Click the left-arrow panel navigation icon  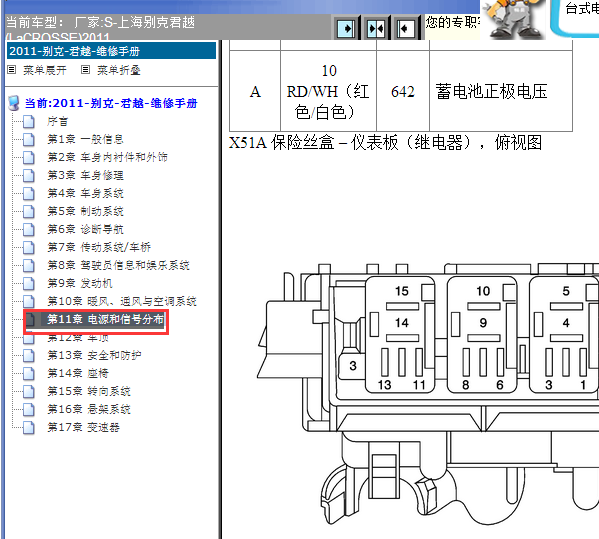point(405,28)
